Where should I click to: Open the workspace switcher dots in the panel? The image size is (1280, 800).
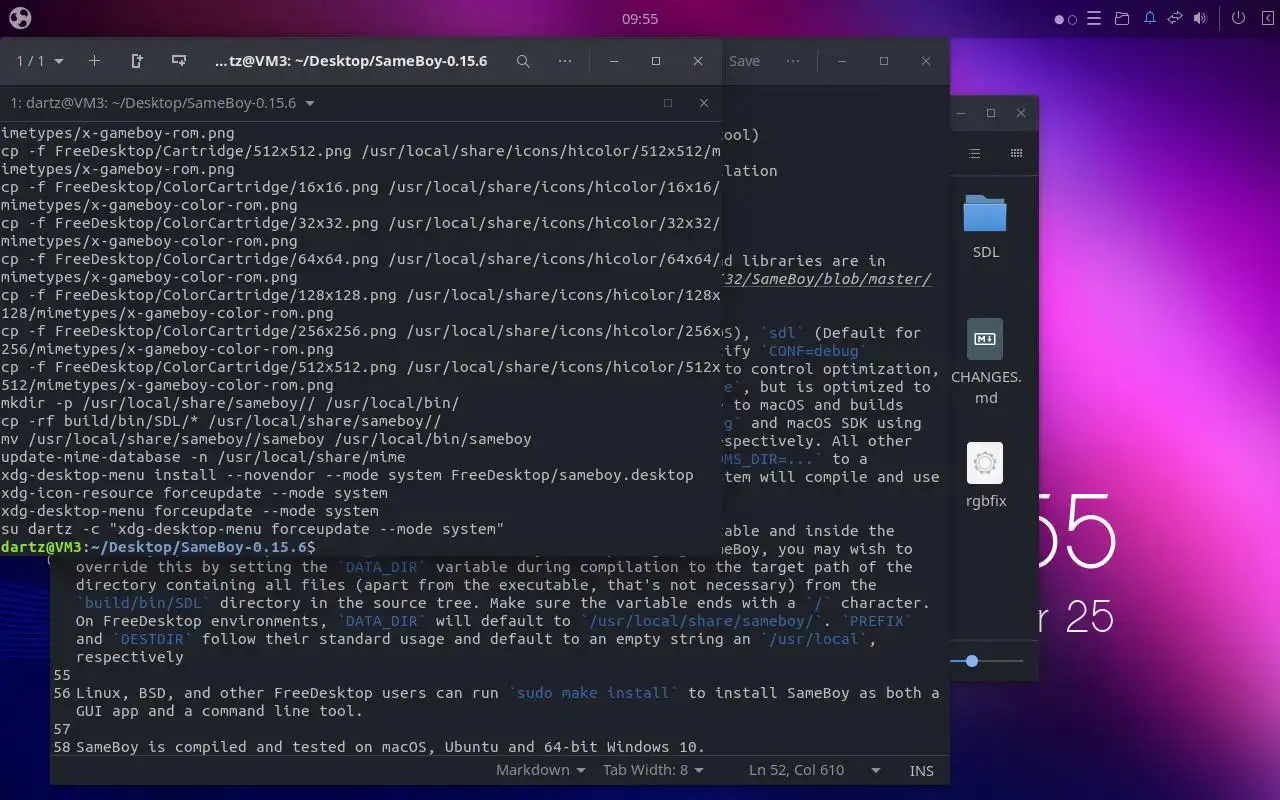pyautogui.click(x=1066, y=19)
